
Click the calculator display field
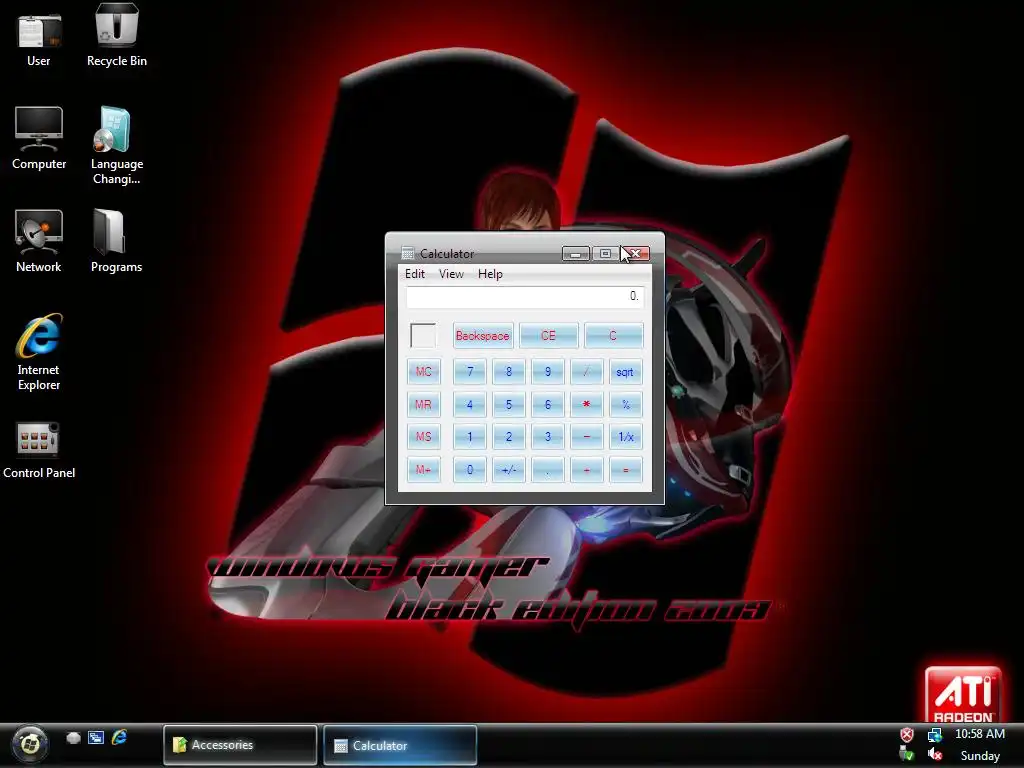(525, 296)
